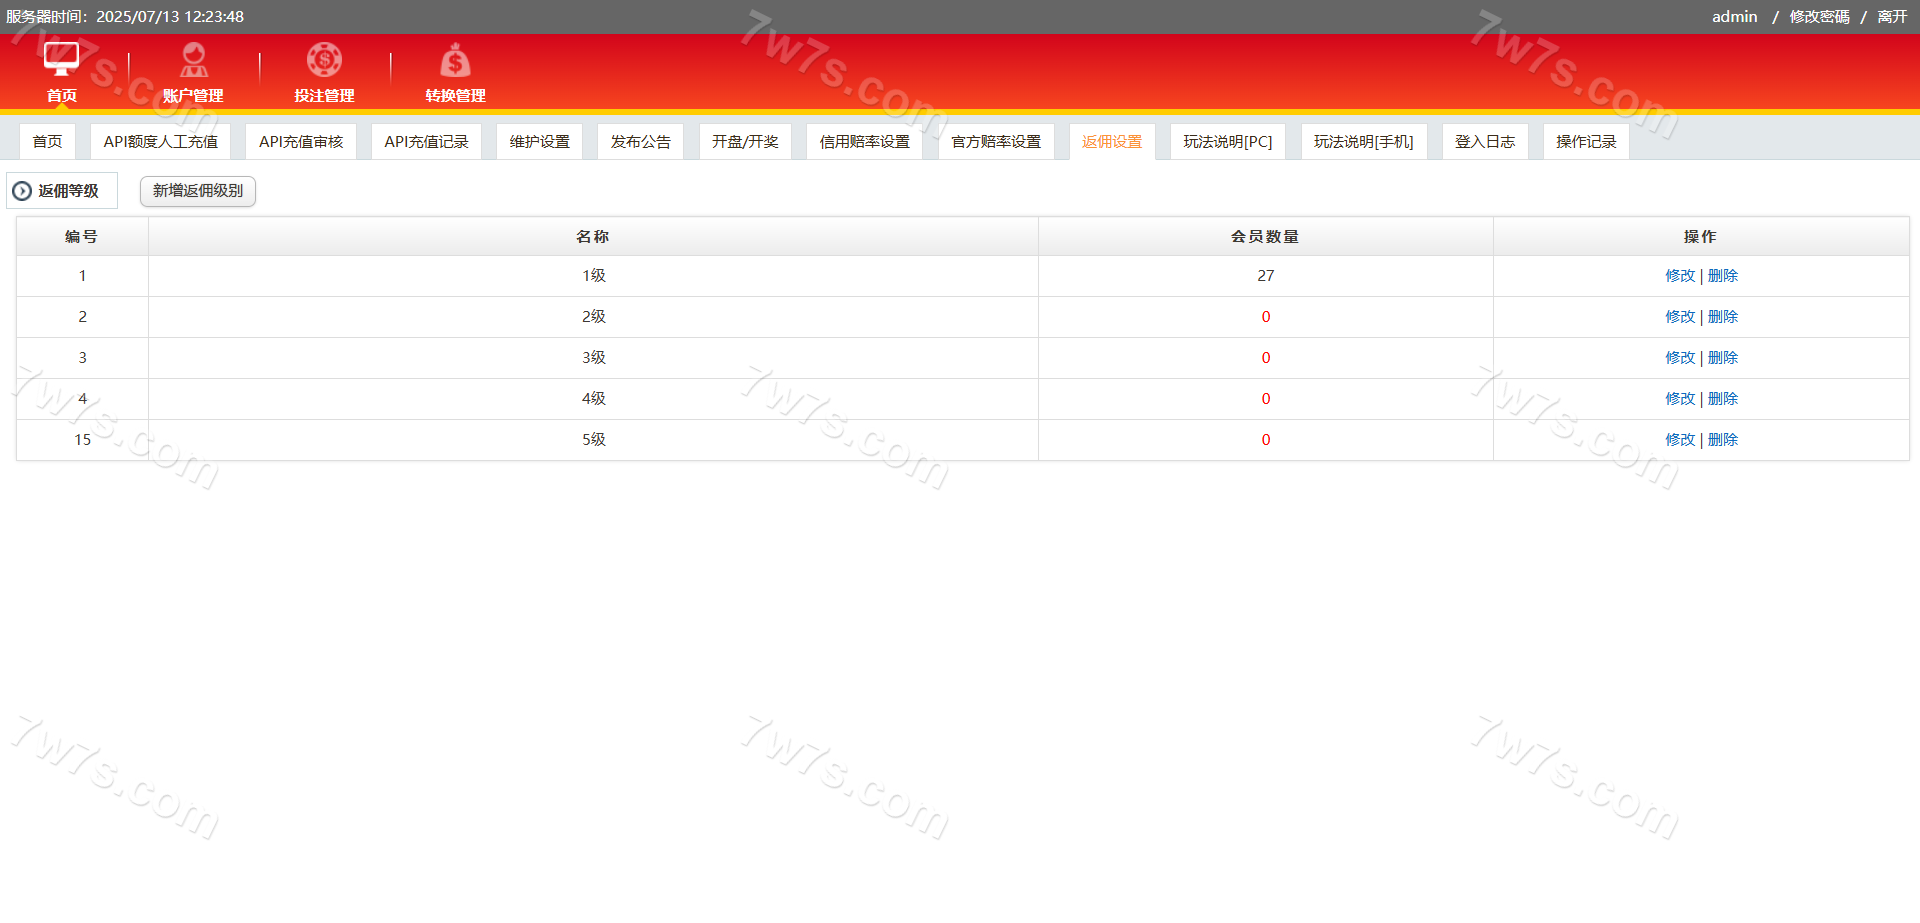
Task: Open the 玩法说明[PC] tab
Action: (x=1227, y=142)
